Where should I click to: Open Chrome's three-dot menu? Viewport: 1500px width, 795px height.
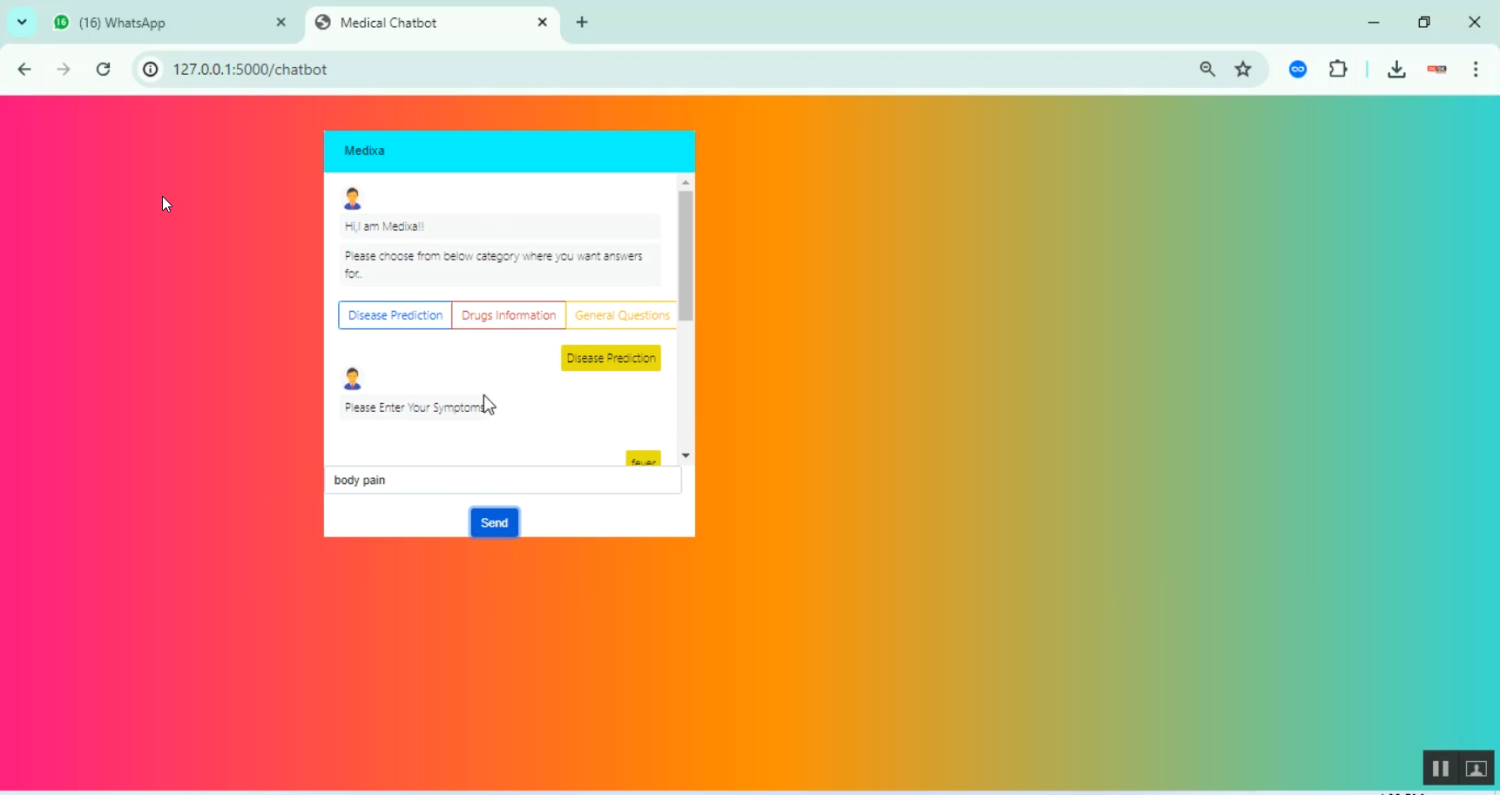pyautogui.click(x=1476, y=69)
